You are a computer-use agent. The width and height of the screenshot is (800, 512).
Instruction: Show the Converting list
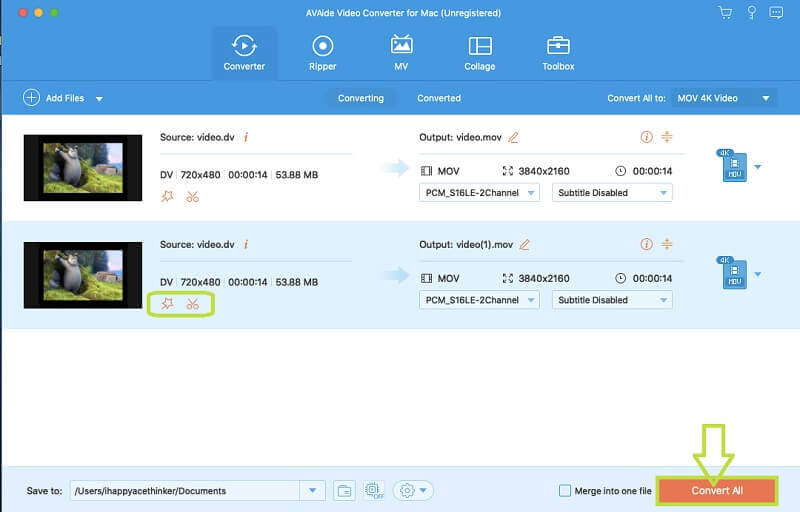(x=361, y=98)
